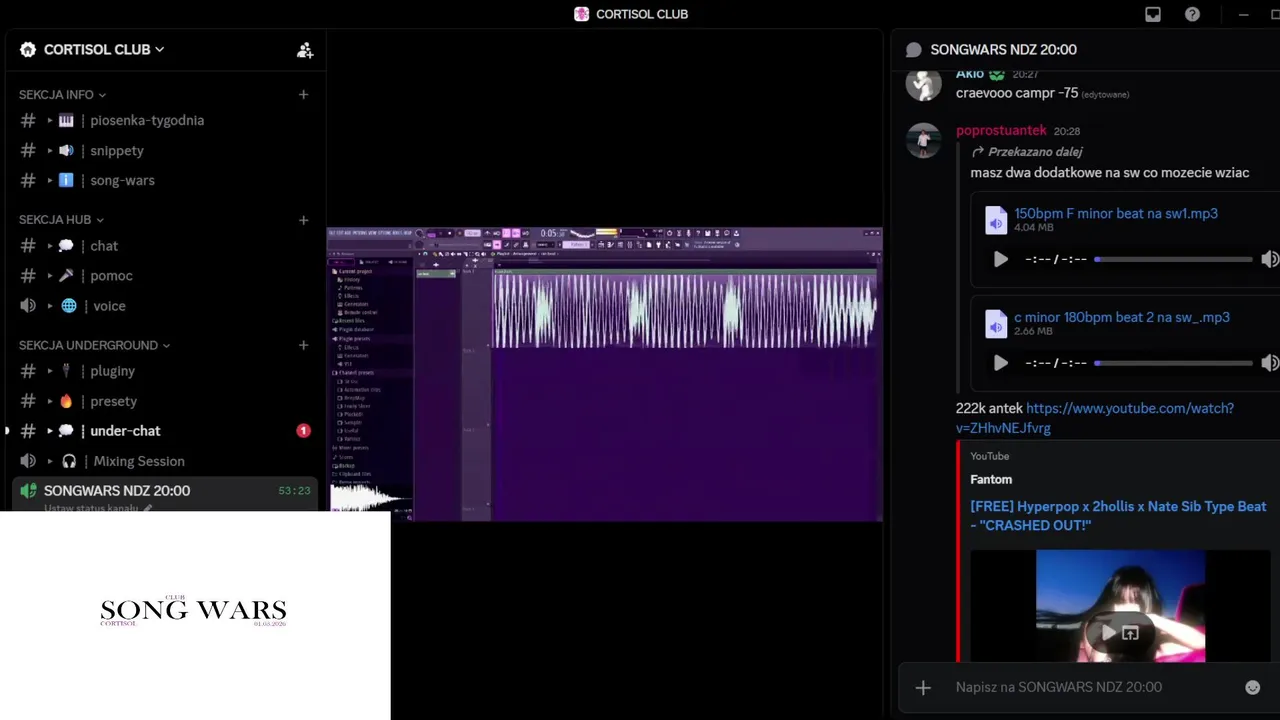Click the 'YouTube' embed provider label
Image resolution: width=1280 pixels, height=720 pixels.
tap(990, 457)
